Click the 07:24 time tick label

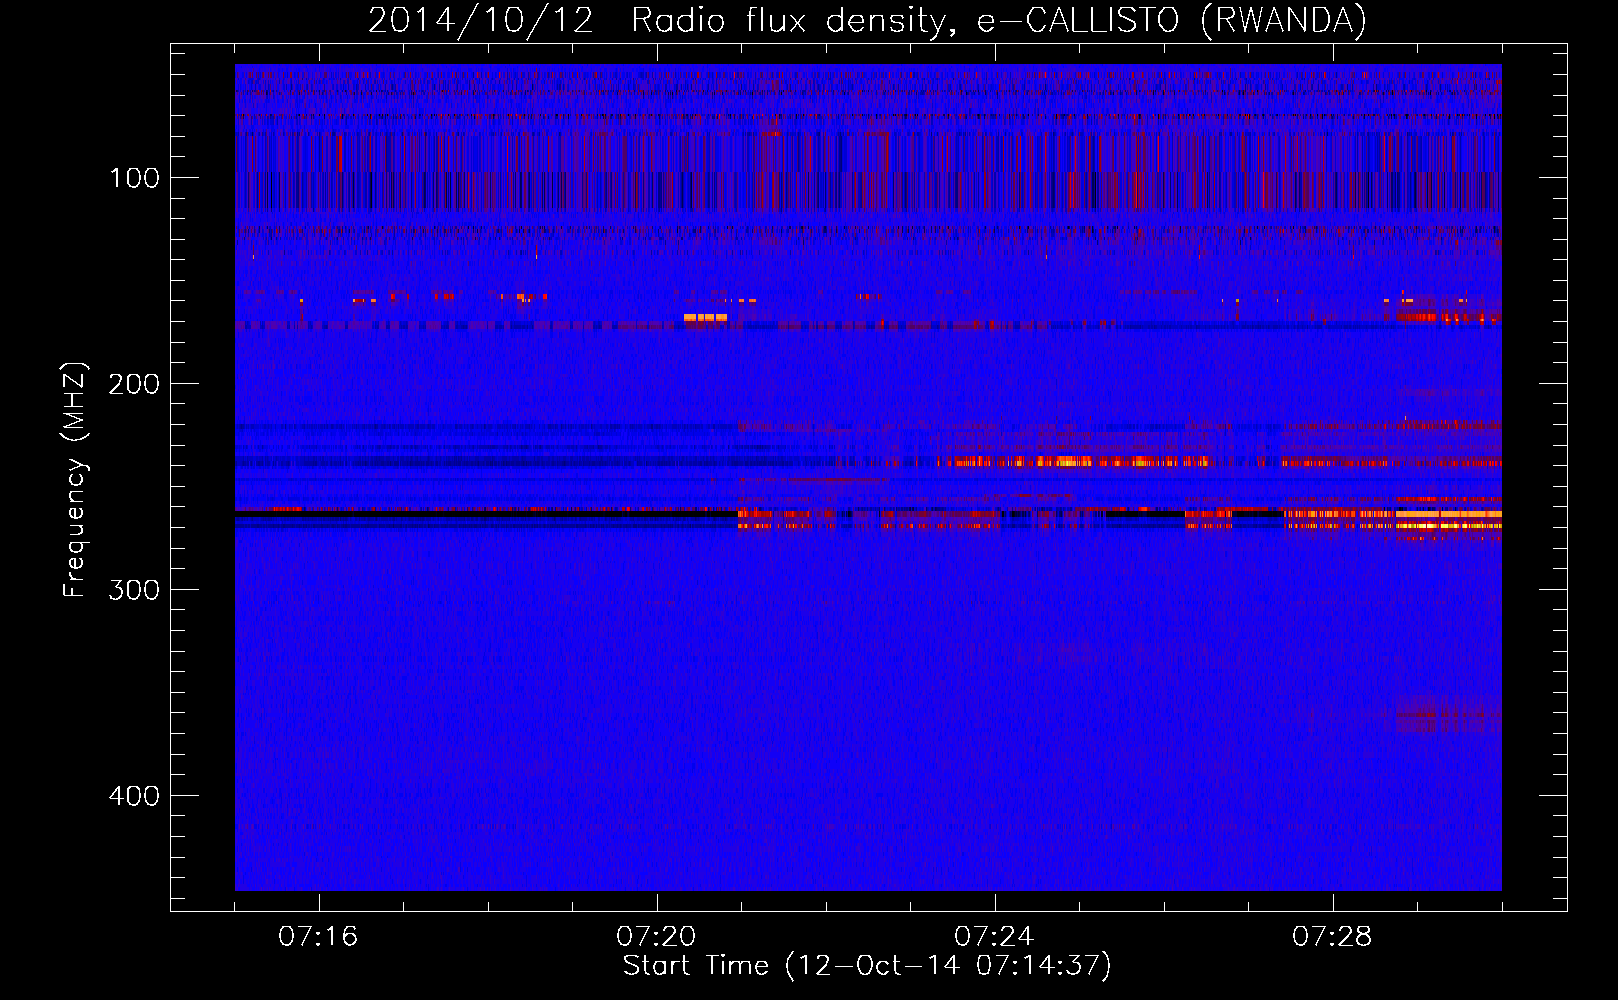point(994,936)
